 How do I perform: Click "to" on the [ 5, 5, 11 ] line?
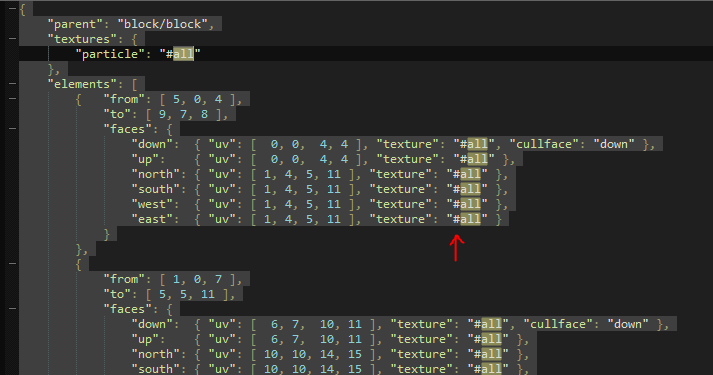click(117, 294)
